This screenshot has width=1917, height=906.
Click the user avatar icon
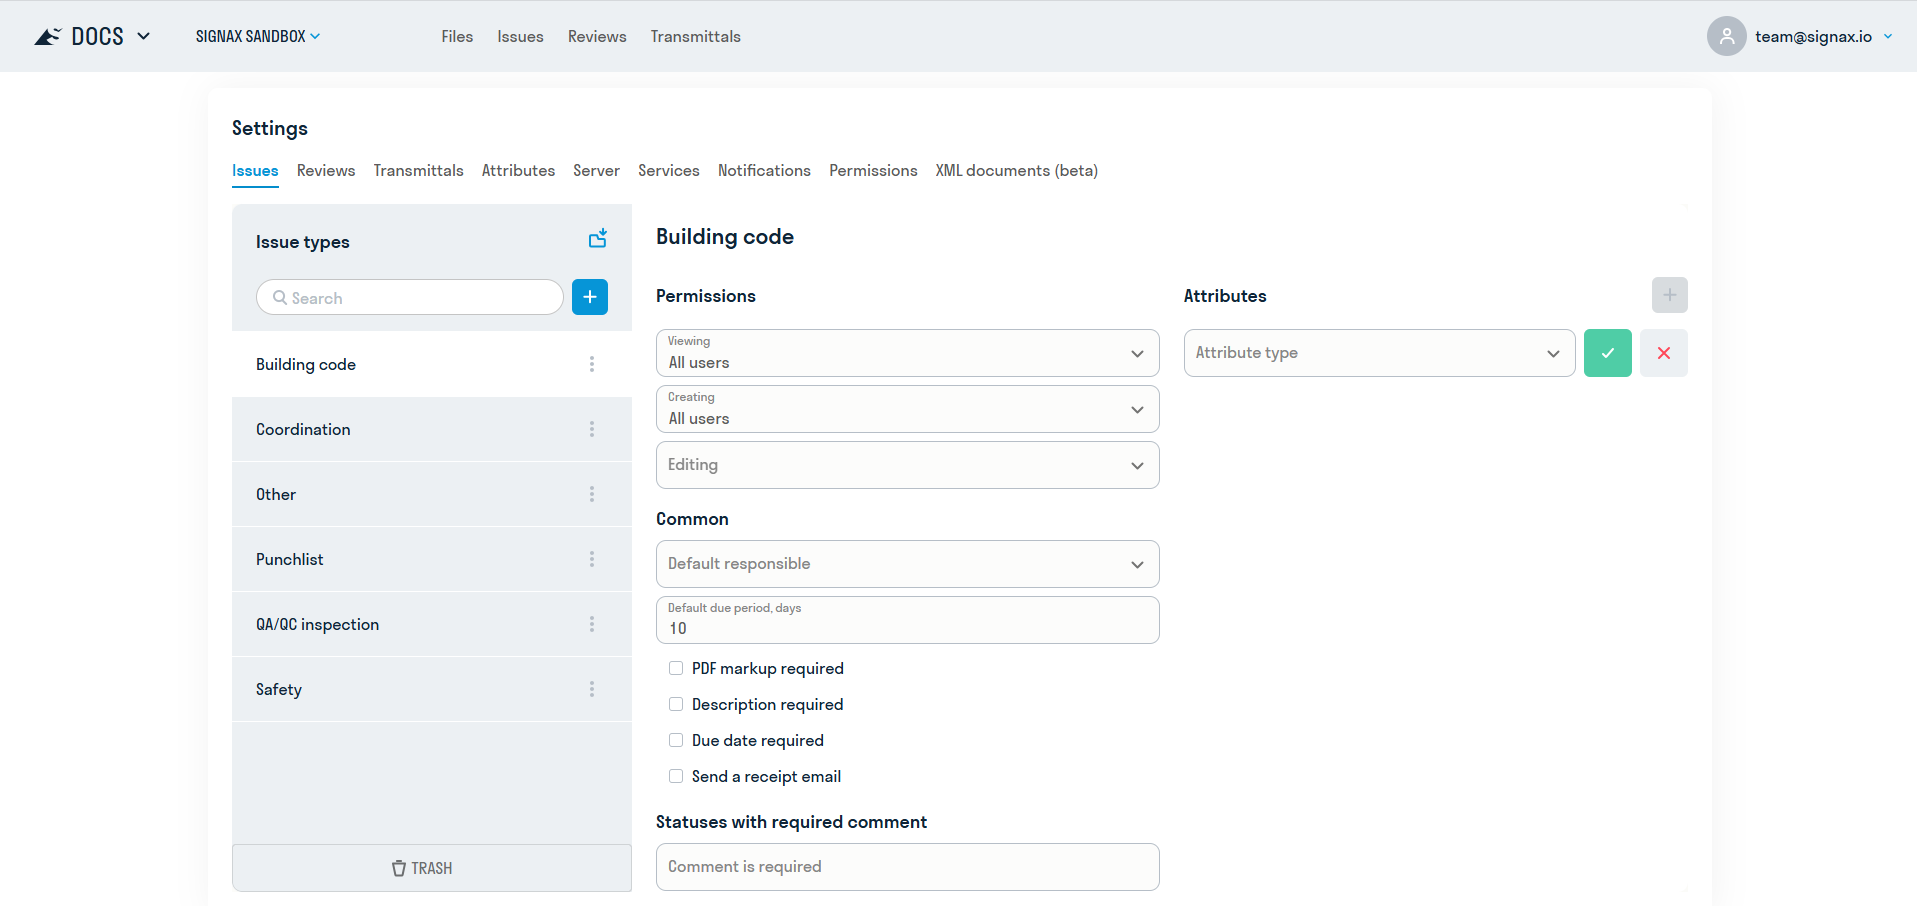click(x=1726, y=36)
